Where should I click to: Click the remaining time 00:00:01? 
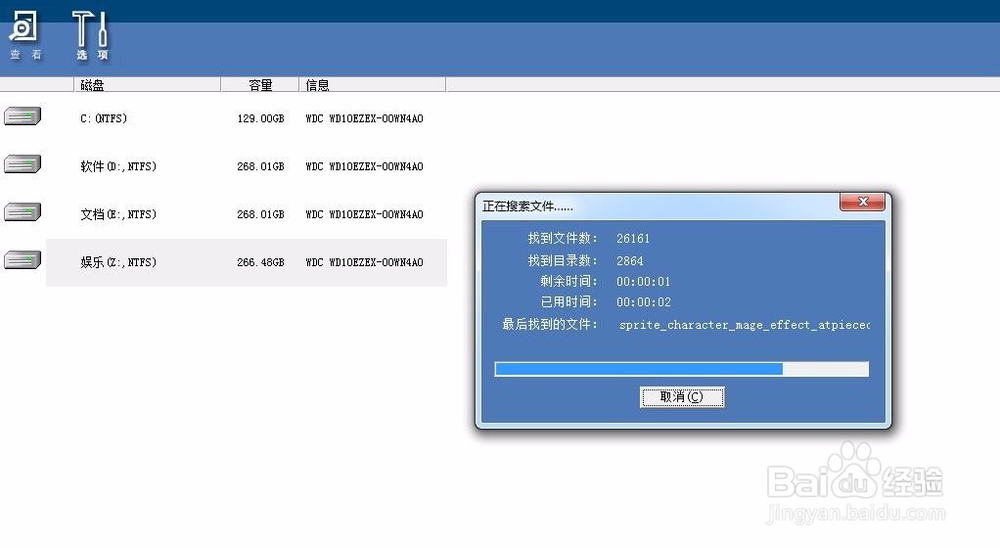pos(643,281)
